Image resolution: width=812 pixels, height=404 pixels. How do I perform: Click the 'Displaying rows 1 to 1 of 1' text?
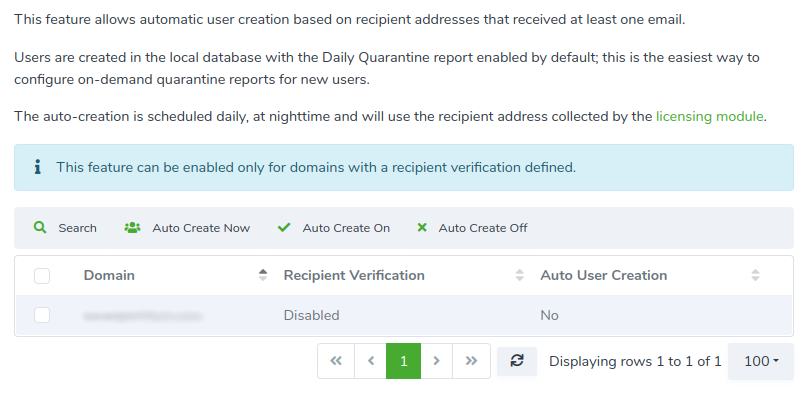pyautogui.click(x=635, y=361)
